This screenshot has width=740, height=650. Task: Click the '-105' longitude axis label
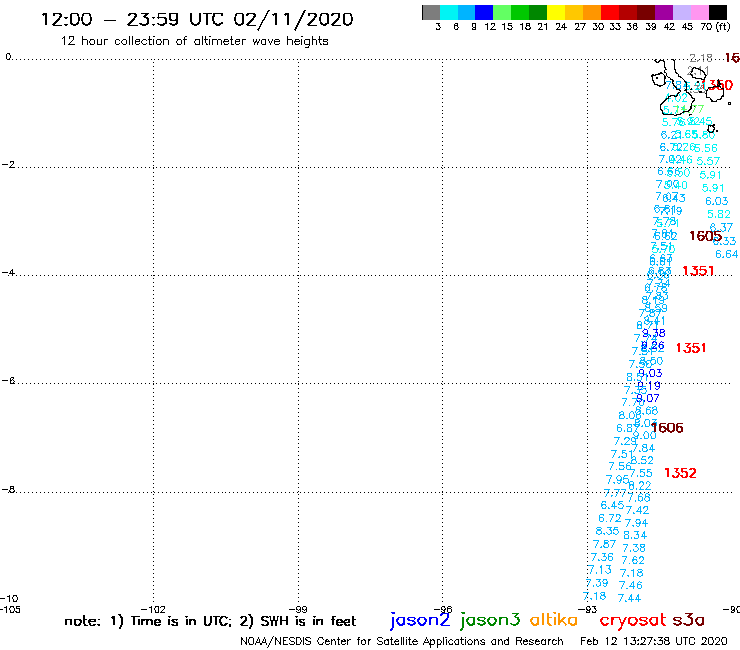coord(10,609)
